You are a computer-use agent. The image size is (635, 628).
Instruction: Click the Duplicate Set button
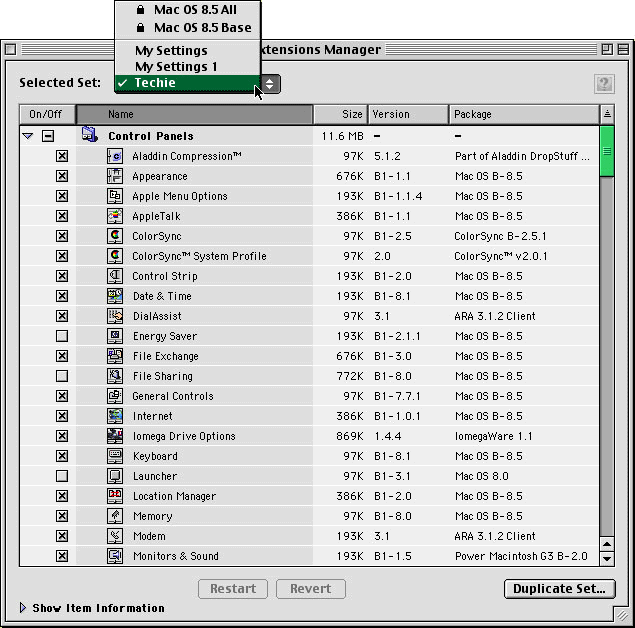[x=559, y=589]
